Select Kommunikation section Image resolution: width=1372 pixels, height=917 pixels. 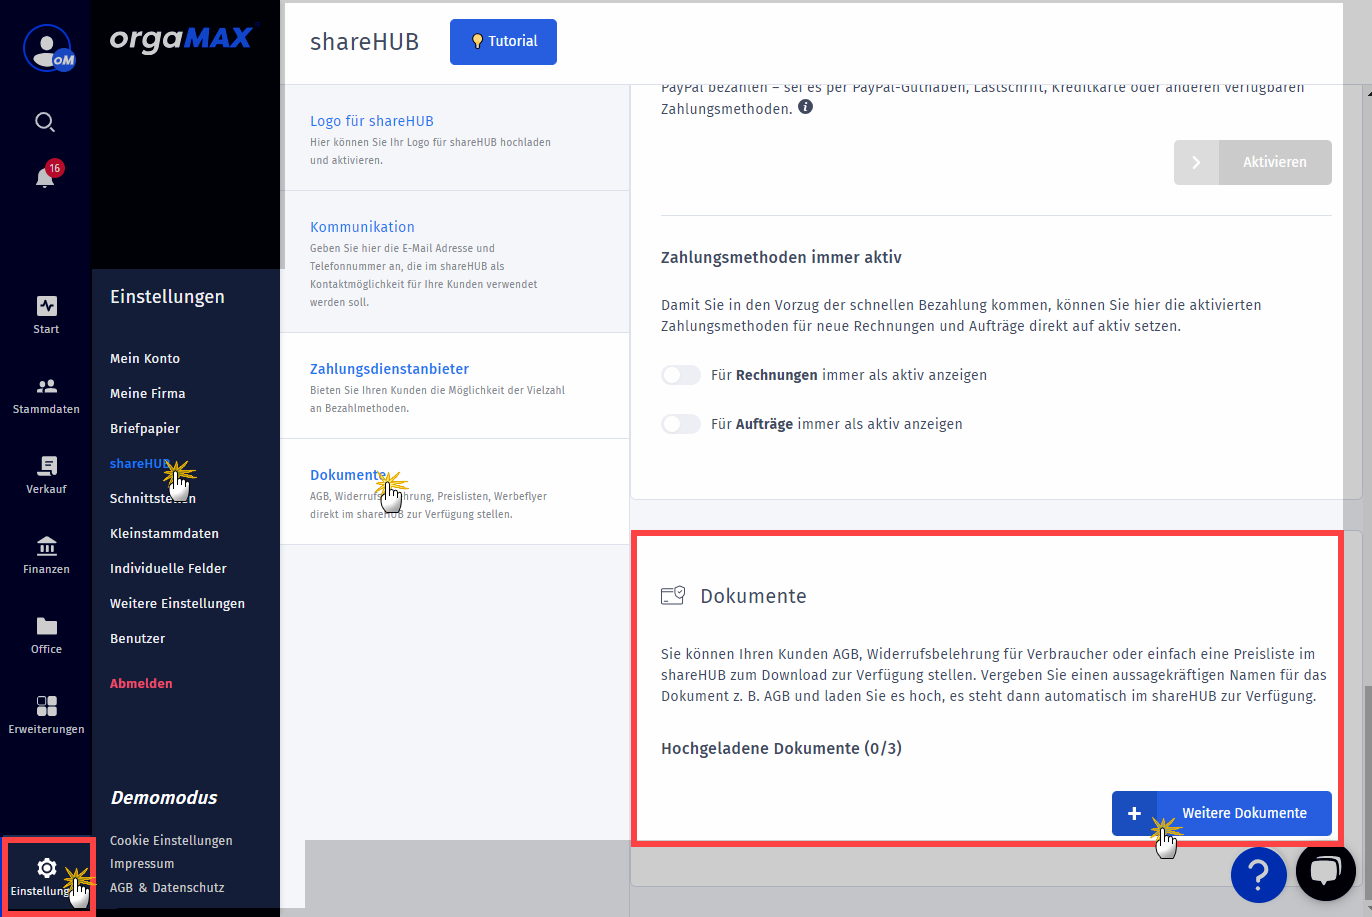tap(455, 262)
